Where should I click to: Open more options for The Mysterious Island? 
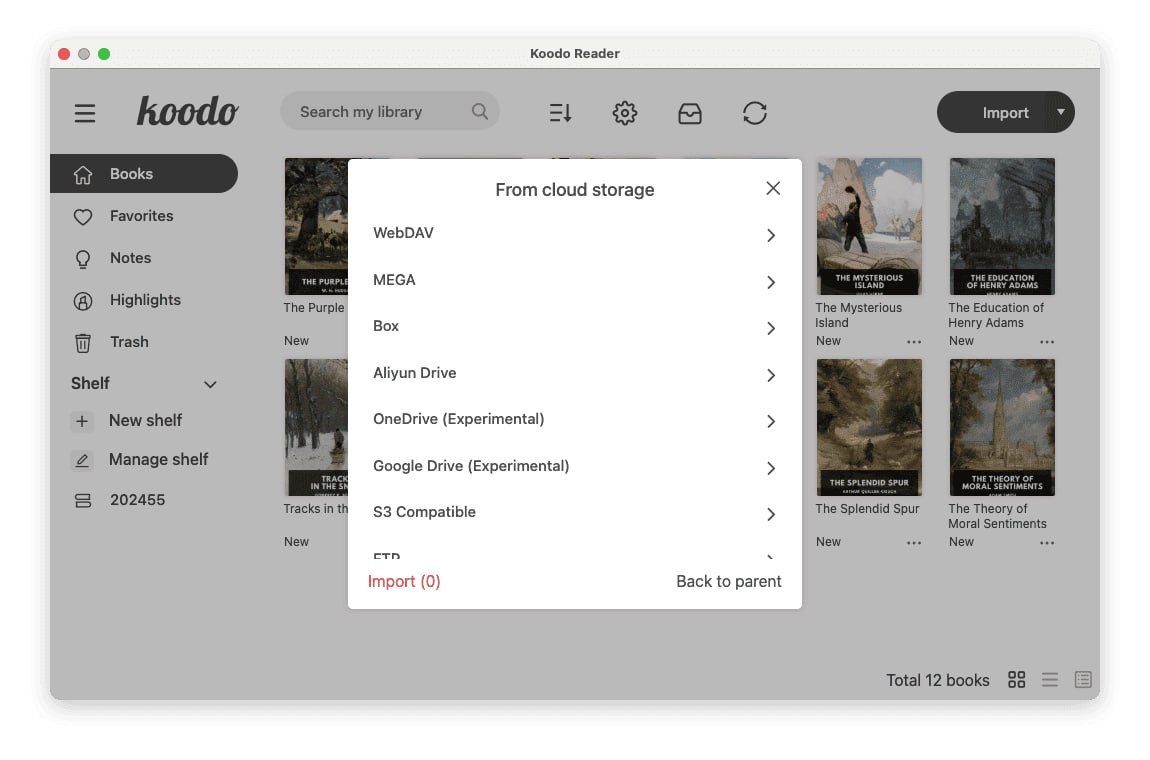914,342
